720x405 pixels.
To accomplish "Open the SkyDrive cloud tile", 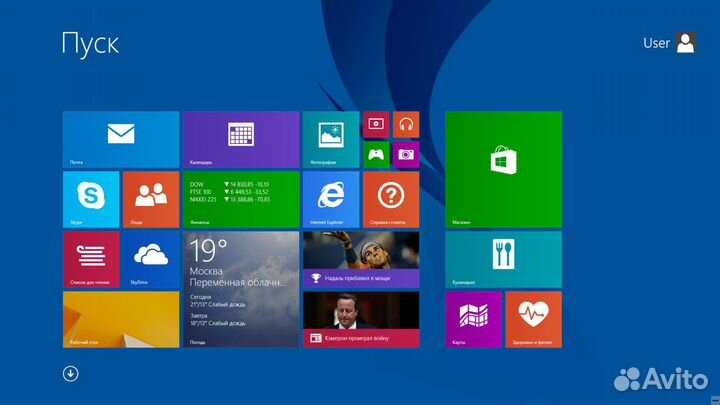I will (151, 260).
